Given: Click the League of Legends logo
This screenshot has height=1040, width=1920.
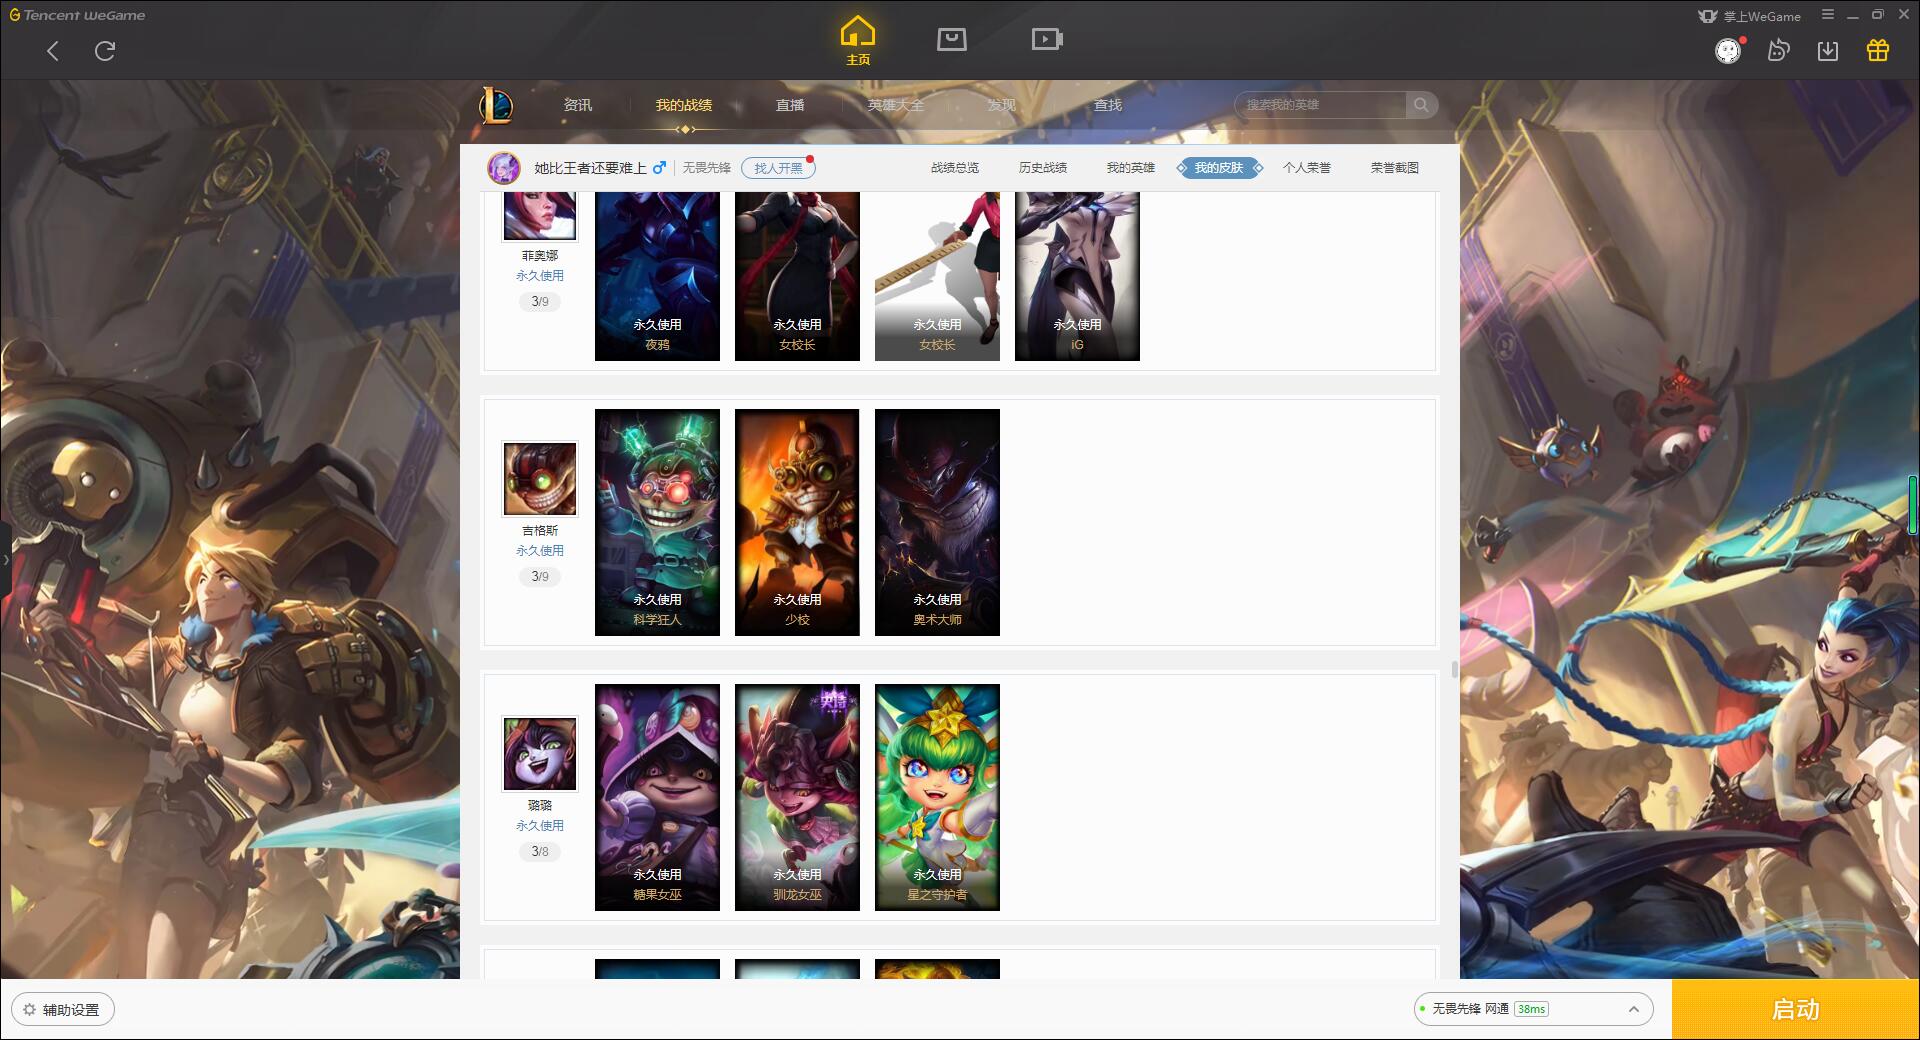Looking at the screenshot, I should (496, 105).
